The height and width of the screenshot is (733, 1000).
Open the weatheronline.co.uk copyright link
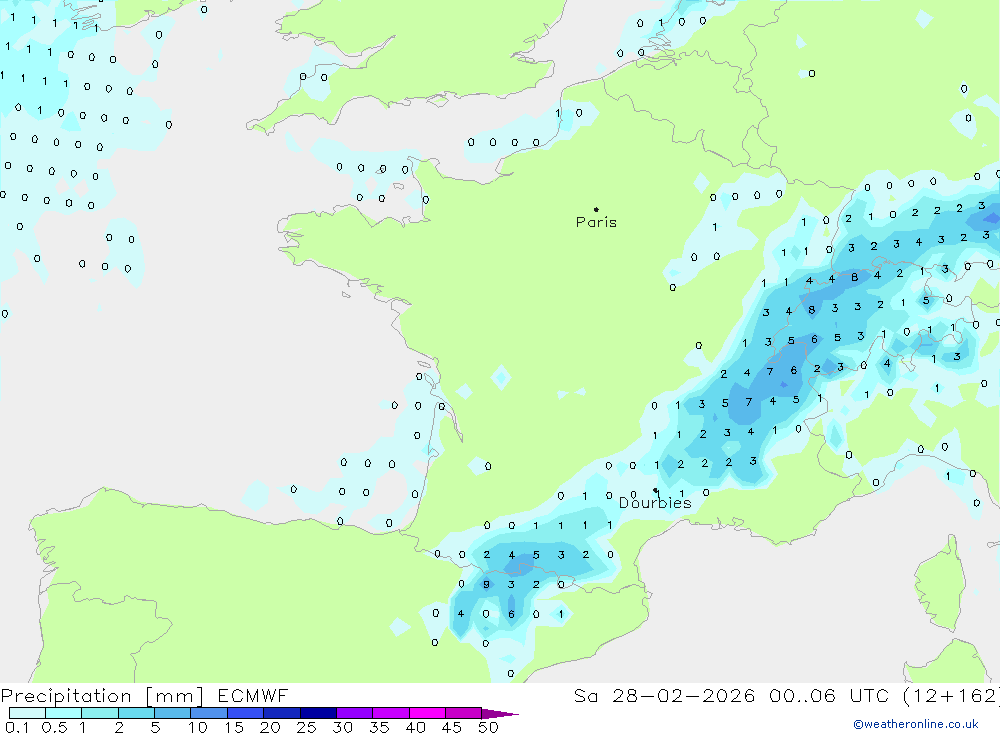(x=916, y=724)
